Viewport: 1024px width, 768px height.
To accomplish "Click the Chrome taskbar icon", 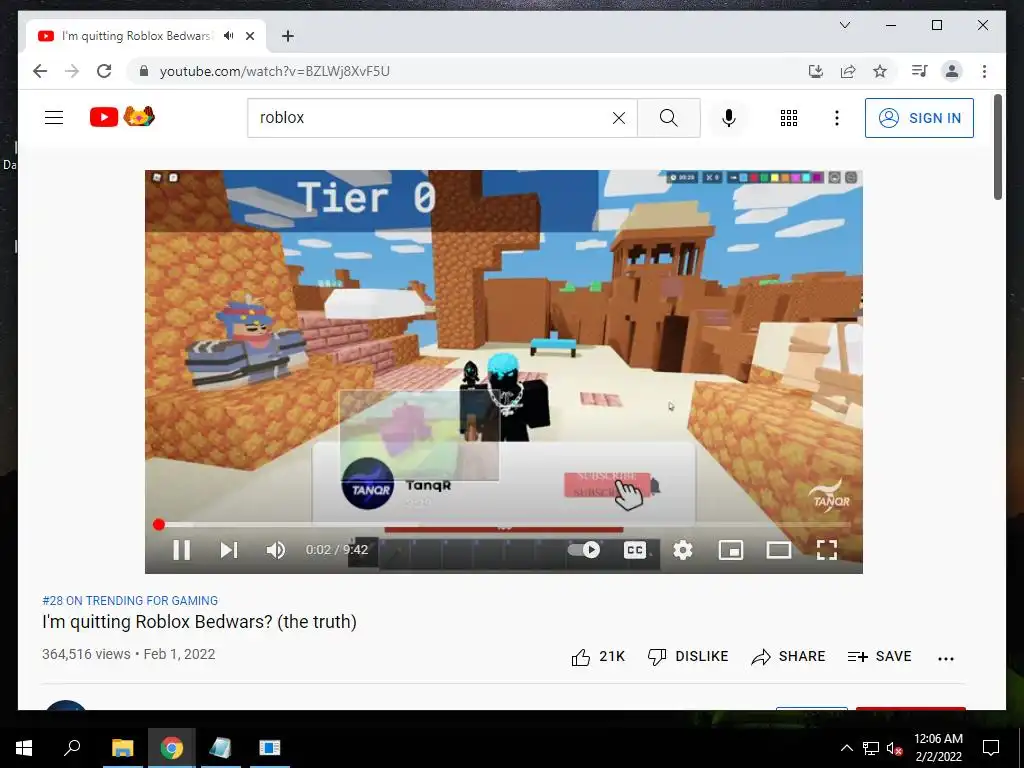I will click(x=171, y=748).
